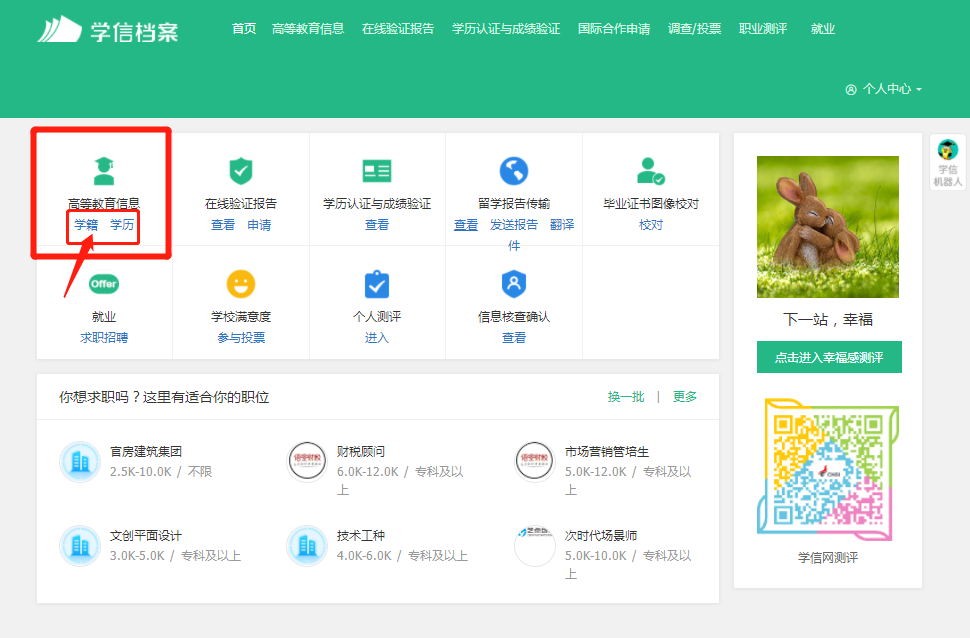Click the 求职招聘 link

tap(104, 338)
